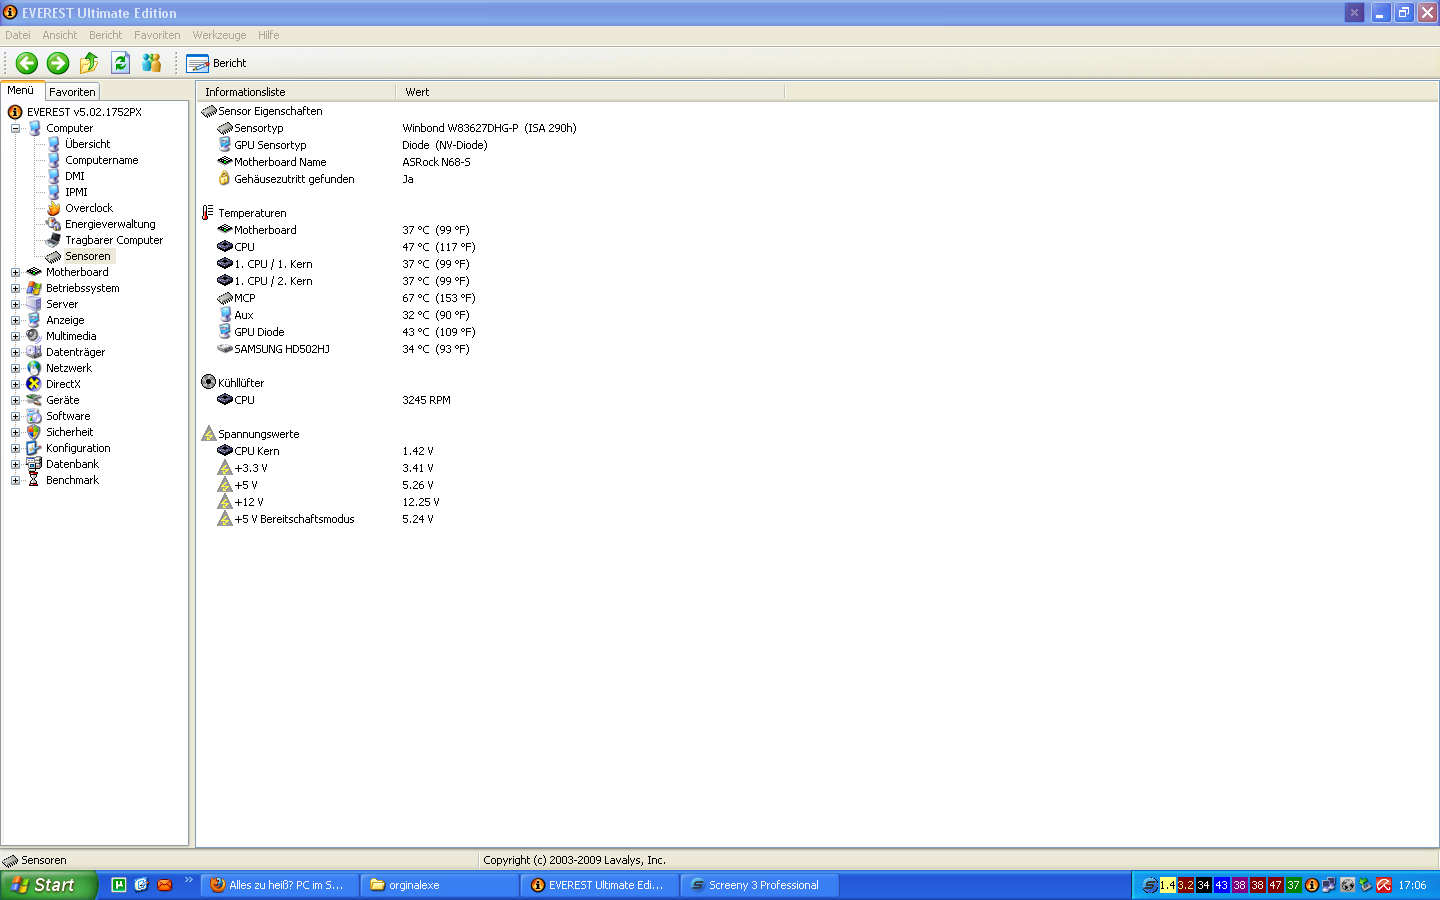
Task: Select the SAMSUNG HD502HJ row
Action: (x=343, y=349)
